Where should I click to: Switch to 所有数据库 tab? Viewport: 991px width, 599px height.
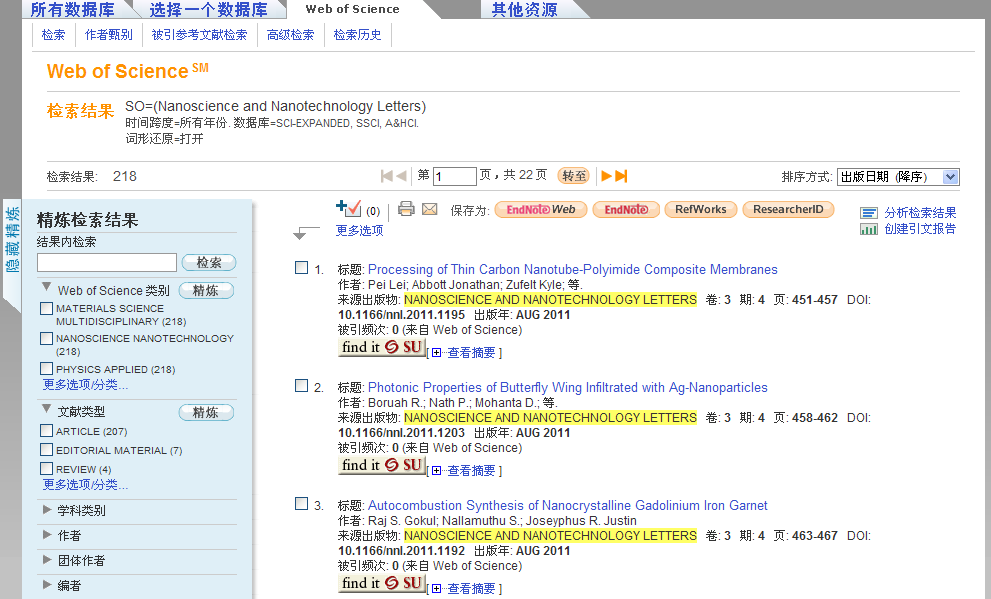point(73,9)
